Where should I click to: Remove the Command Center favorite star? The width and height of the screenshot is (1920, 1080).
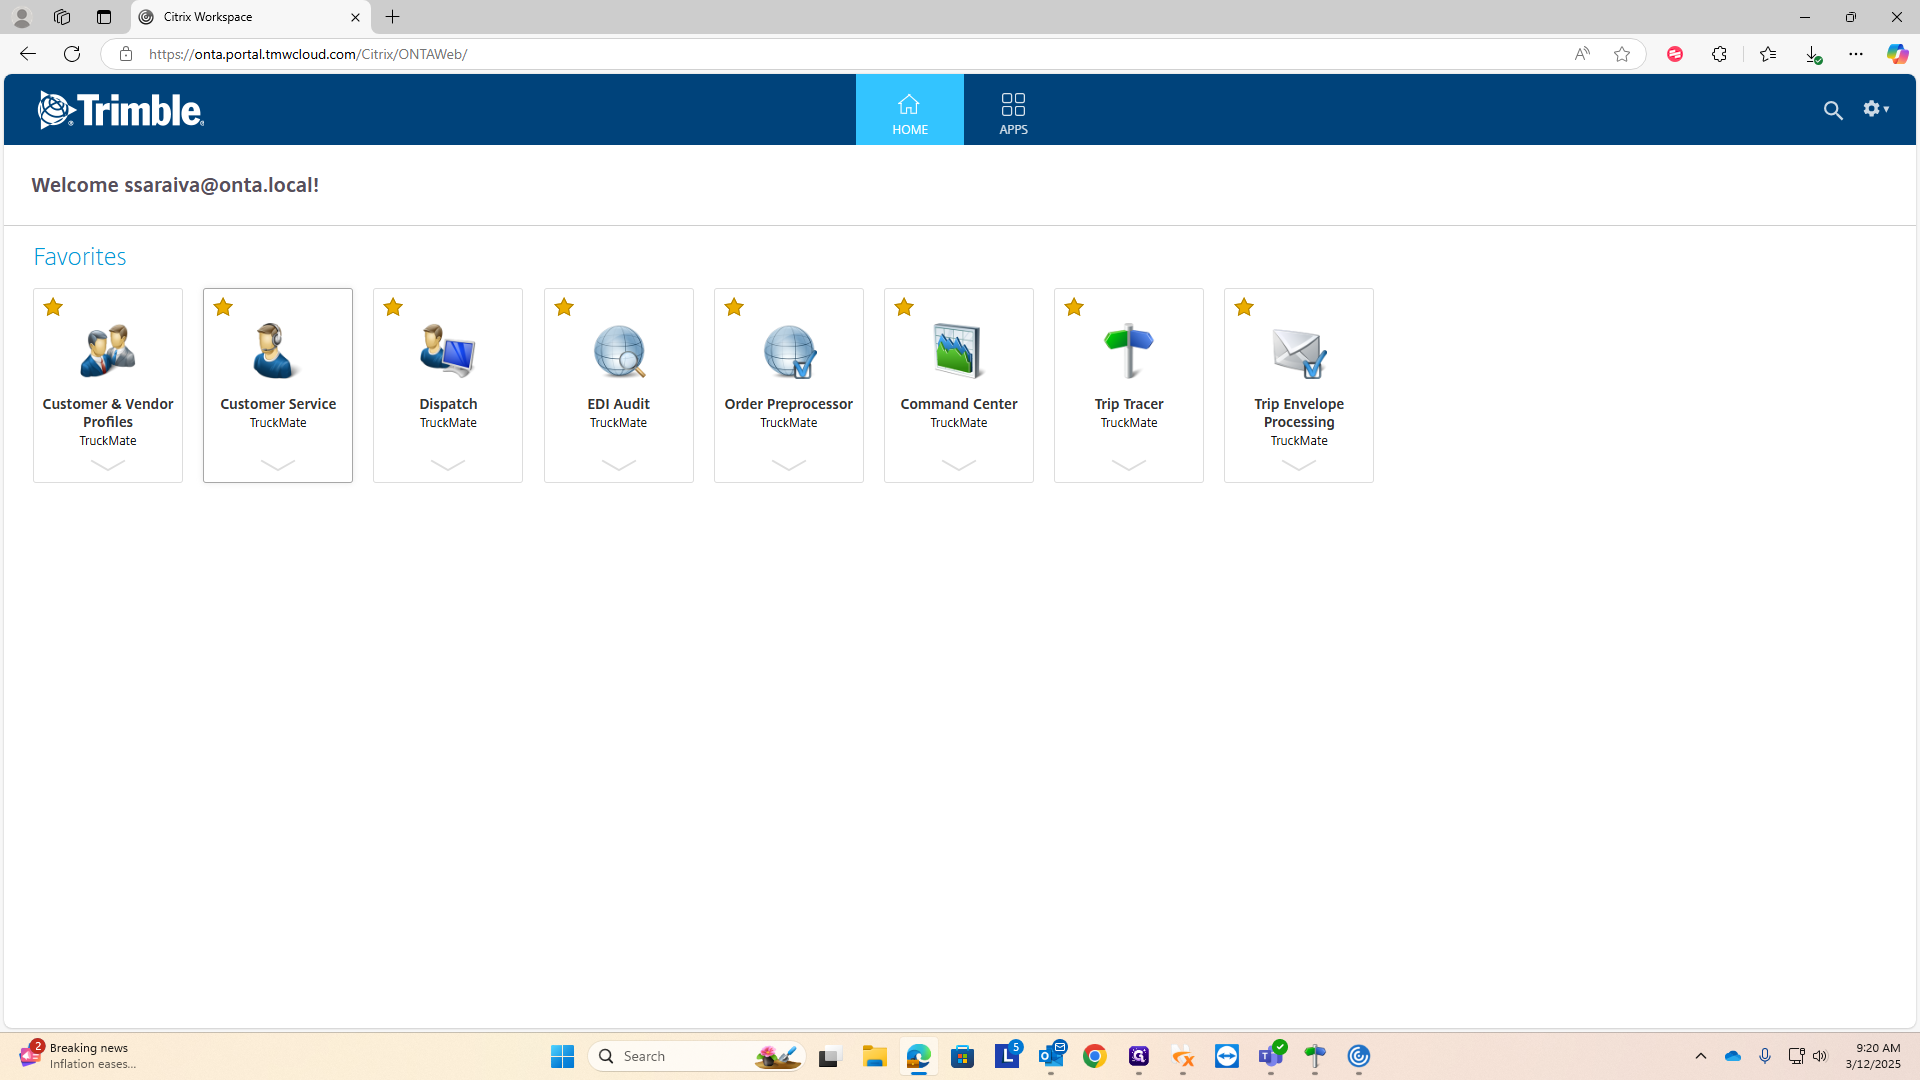pyautogui.click(x=904, y=307)
